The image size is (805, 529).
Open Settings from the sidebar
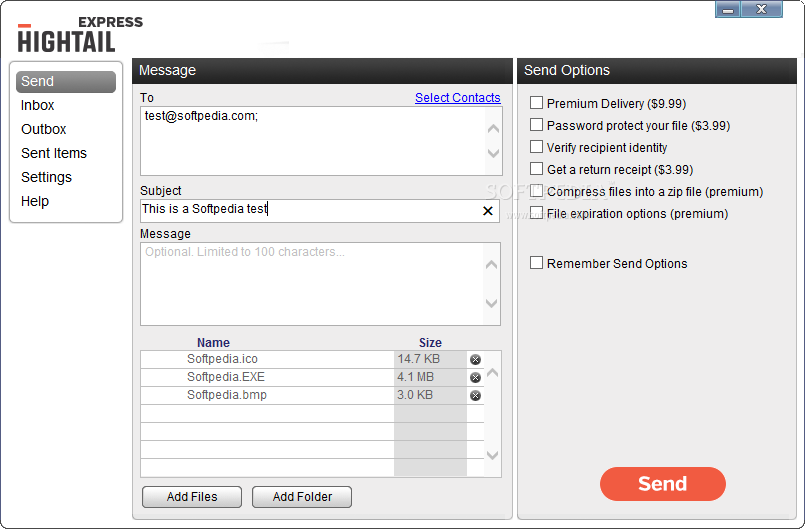point(46,178)
